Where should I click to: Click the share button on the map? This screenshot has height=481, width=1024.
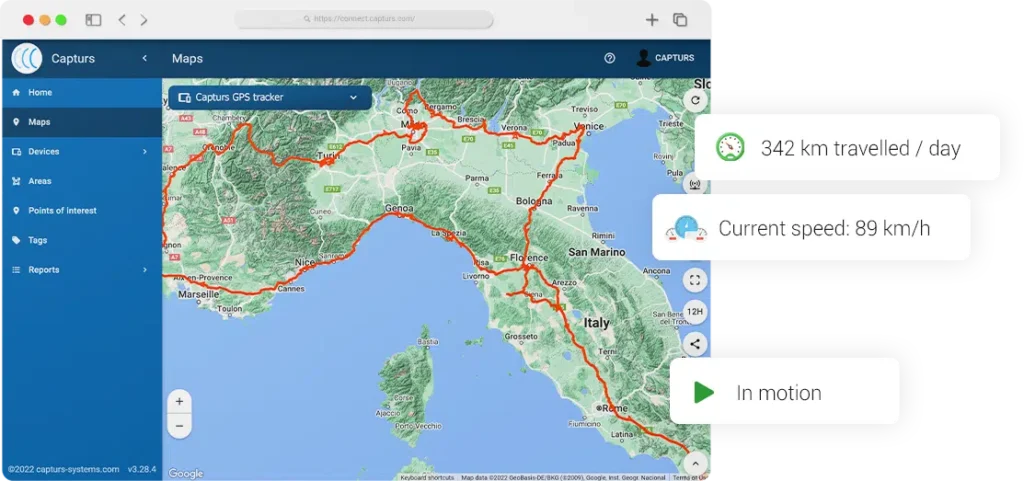(695, 344)
